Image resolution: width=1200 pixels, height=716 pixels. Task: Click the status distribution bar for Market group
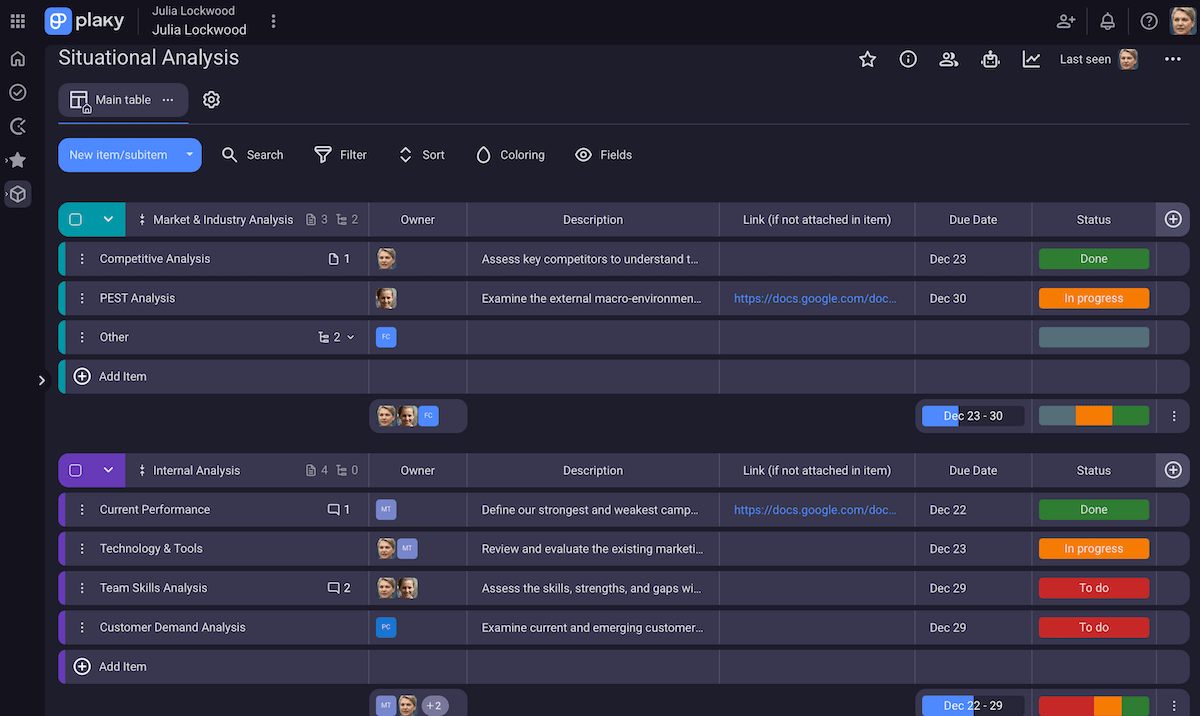[x=1093, y=415]
